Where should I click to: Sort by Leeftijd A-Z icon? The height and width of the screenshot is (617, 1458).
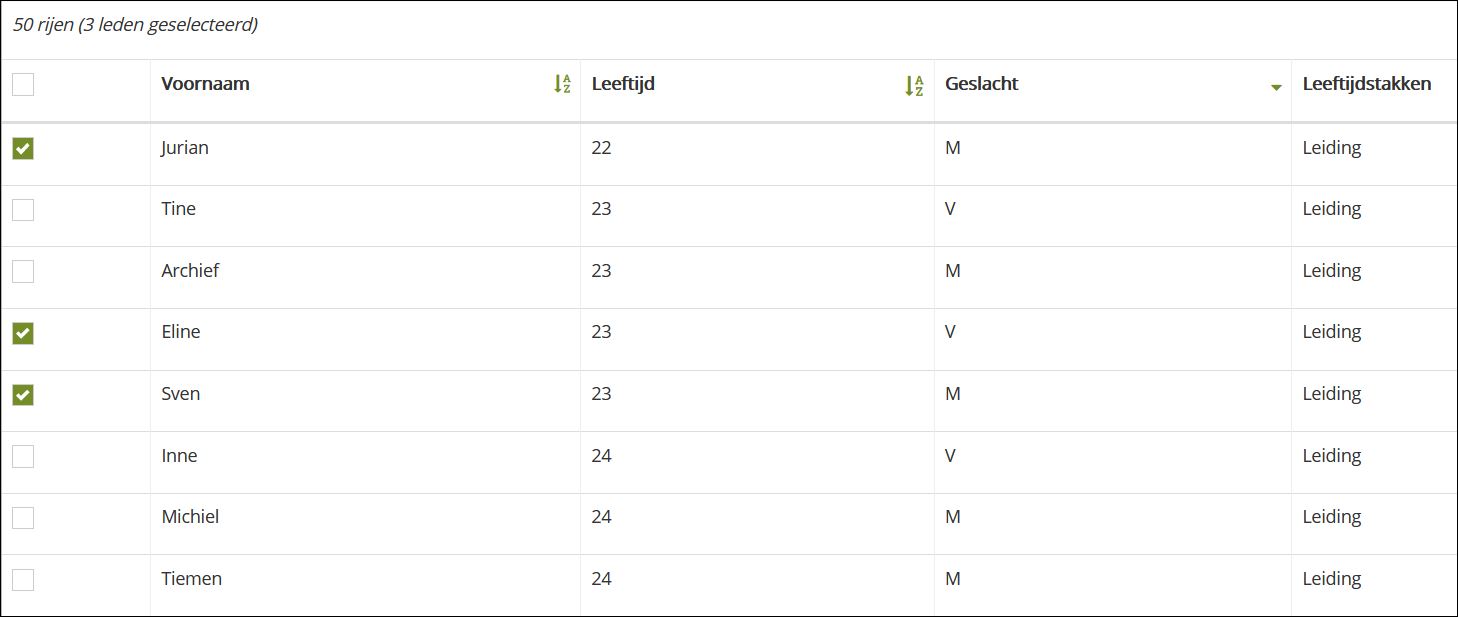[x=914, y=86]
